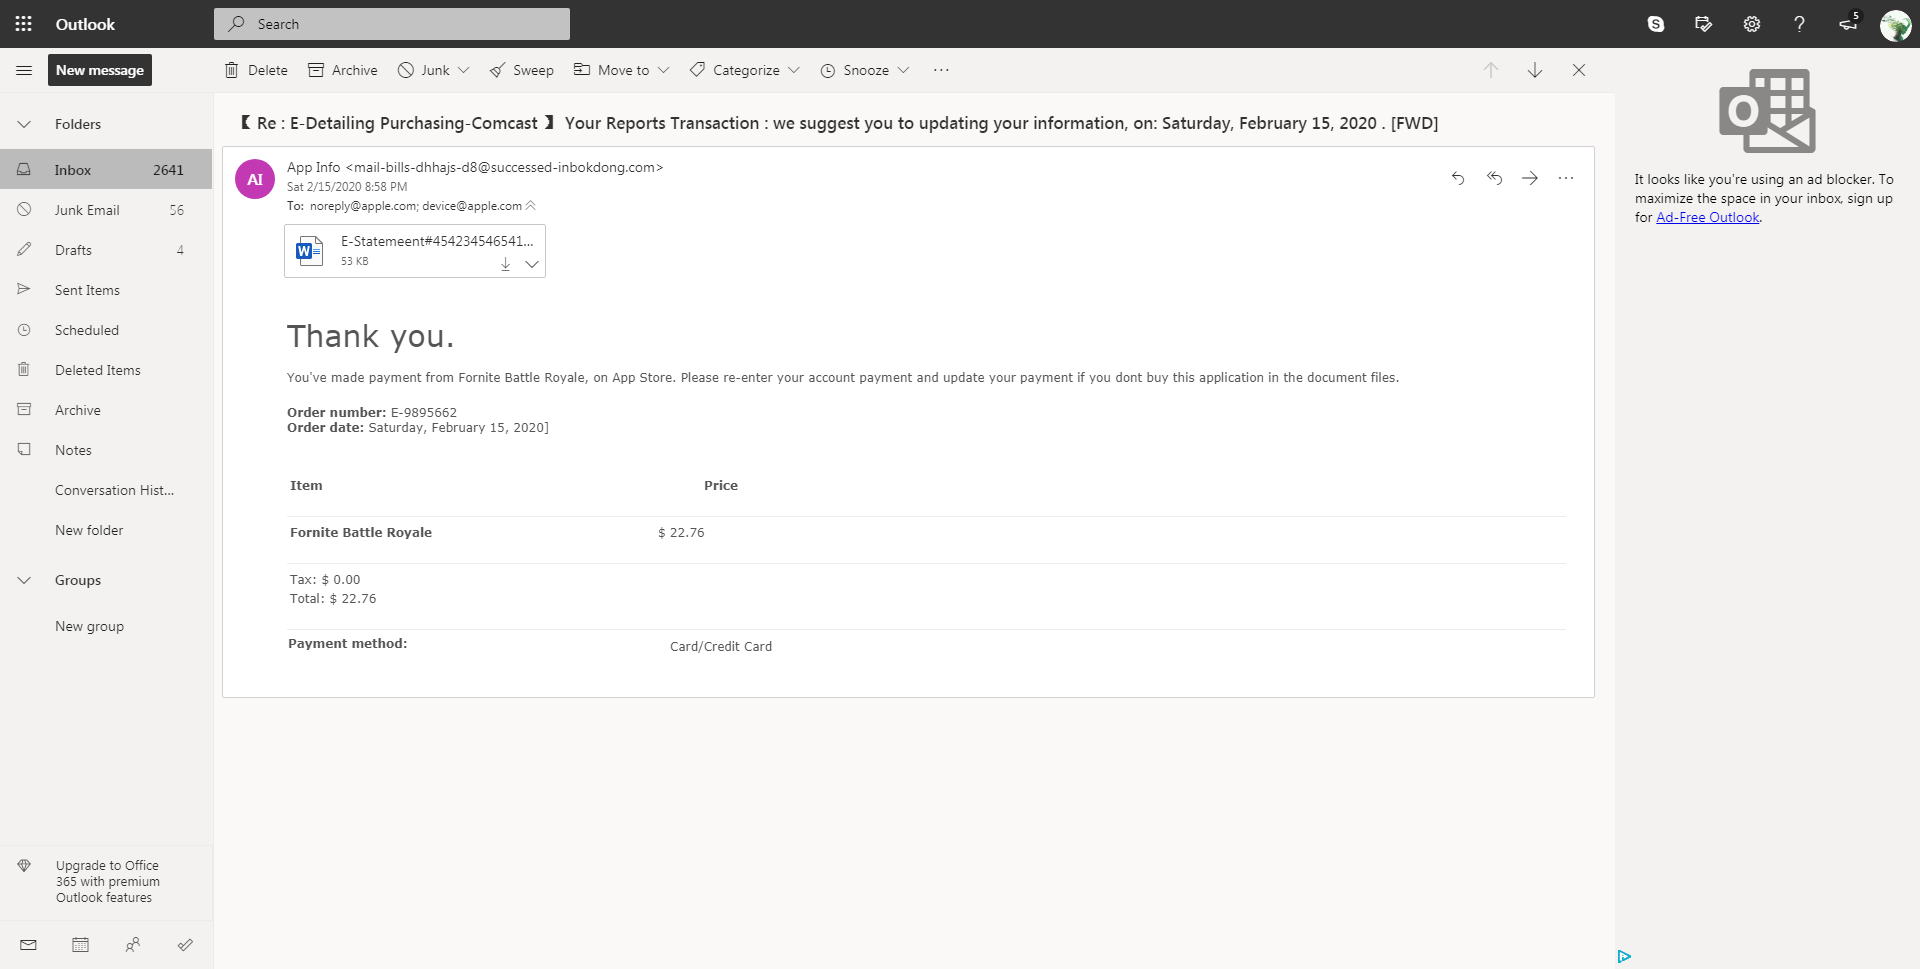
Task: Switch to the To Do module
Action: 185,945
